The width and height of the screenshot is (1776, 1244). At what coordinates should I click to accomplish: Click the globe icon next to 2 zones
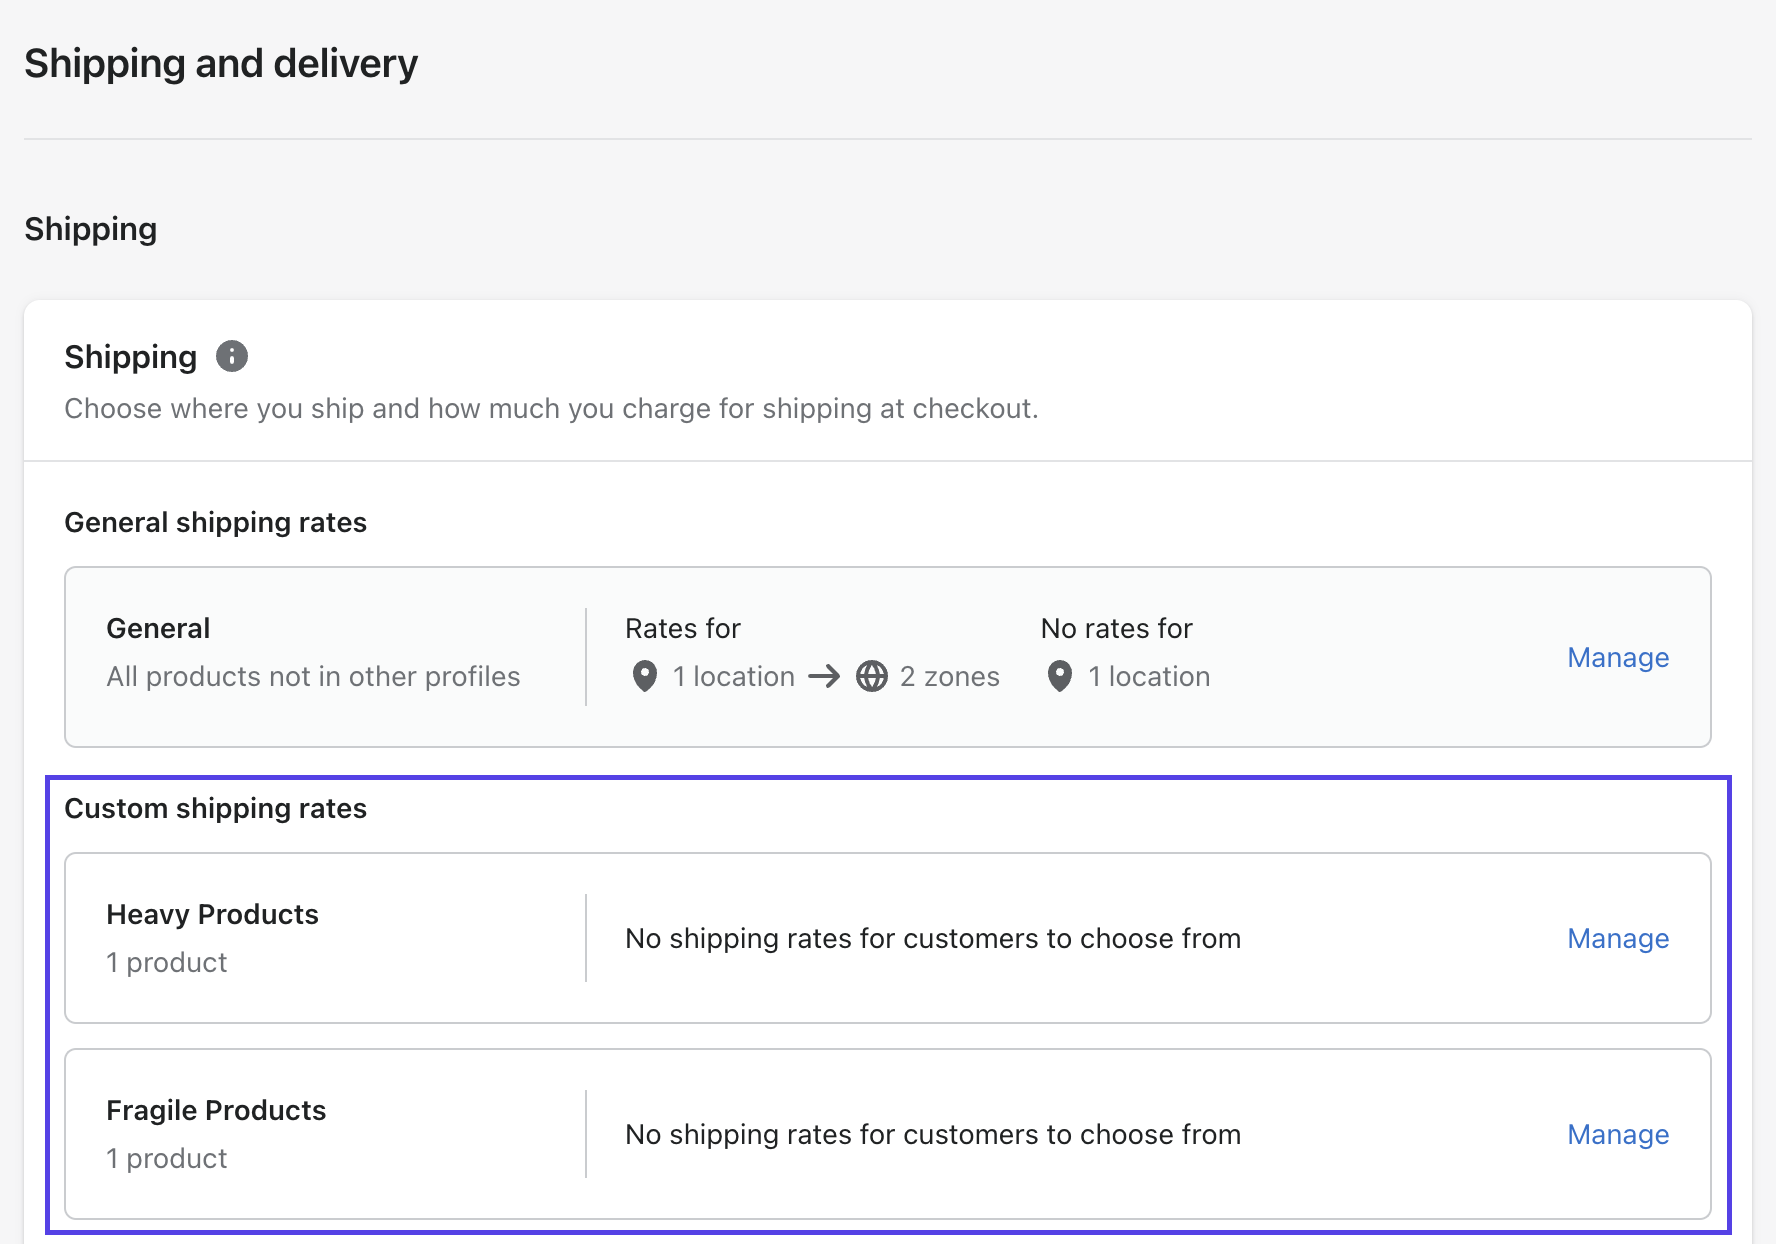coord(872,677)
